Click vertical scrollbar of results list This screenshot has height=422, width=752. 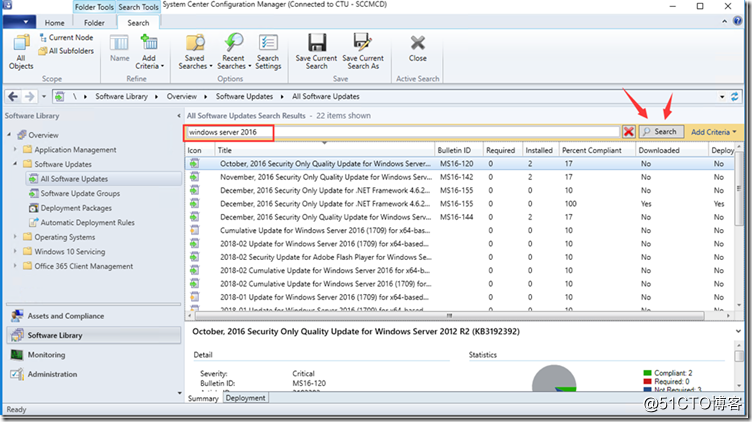pyautogui.click(x=739, y=189)
